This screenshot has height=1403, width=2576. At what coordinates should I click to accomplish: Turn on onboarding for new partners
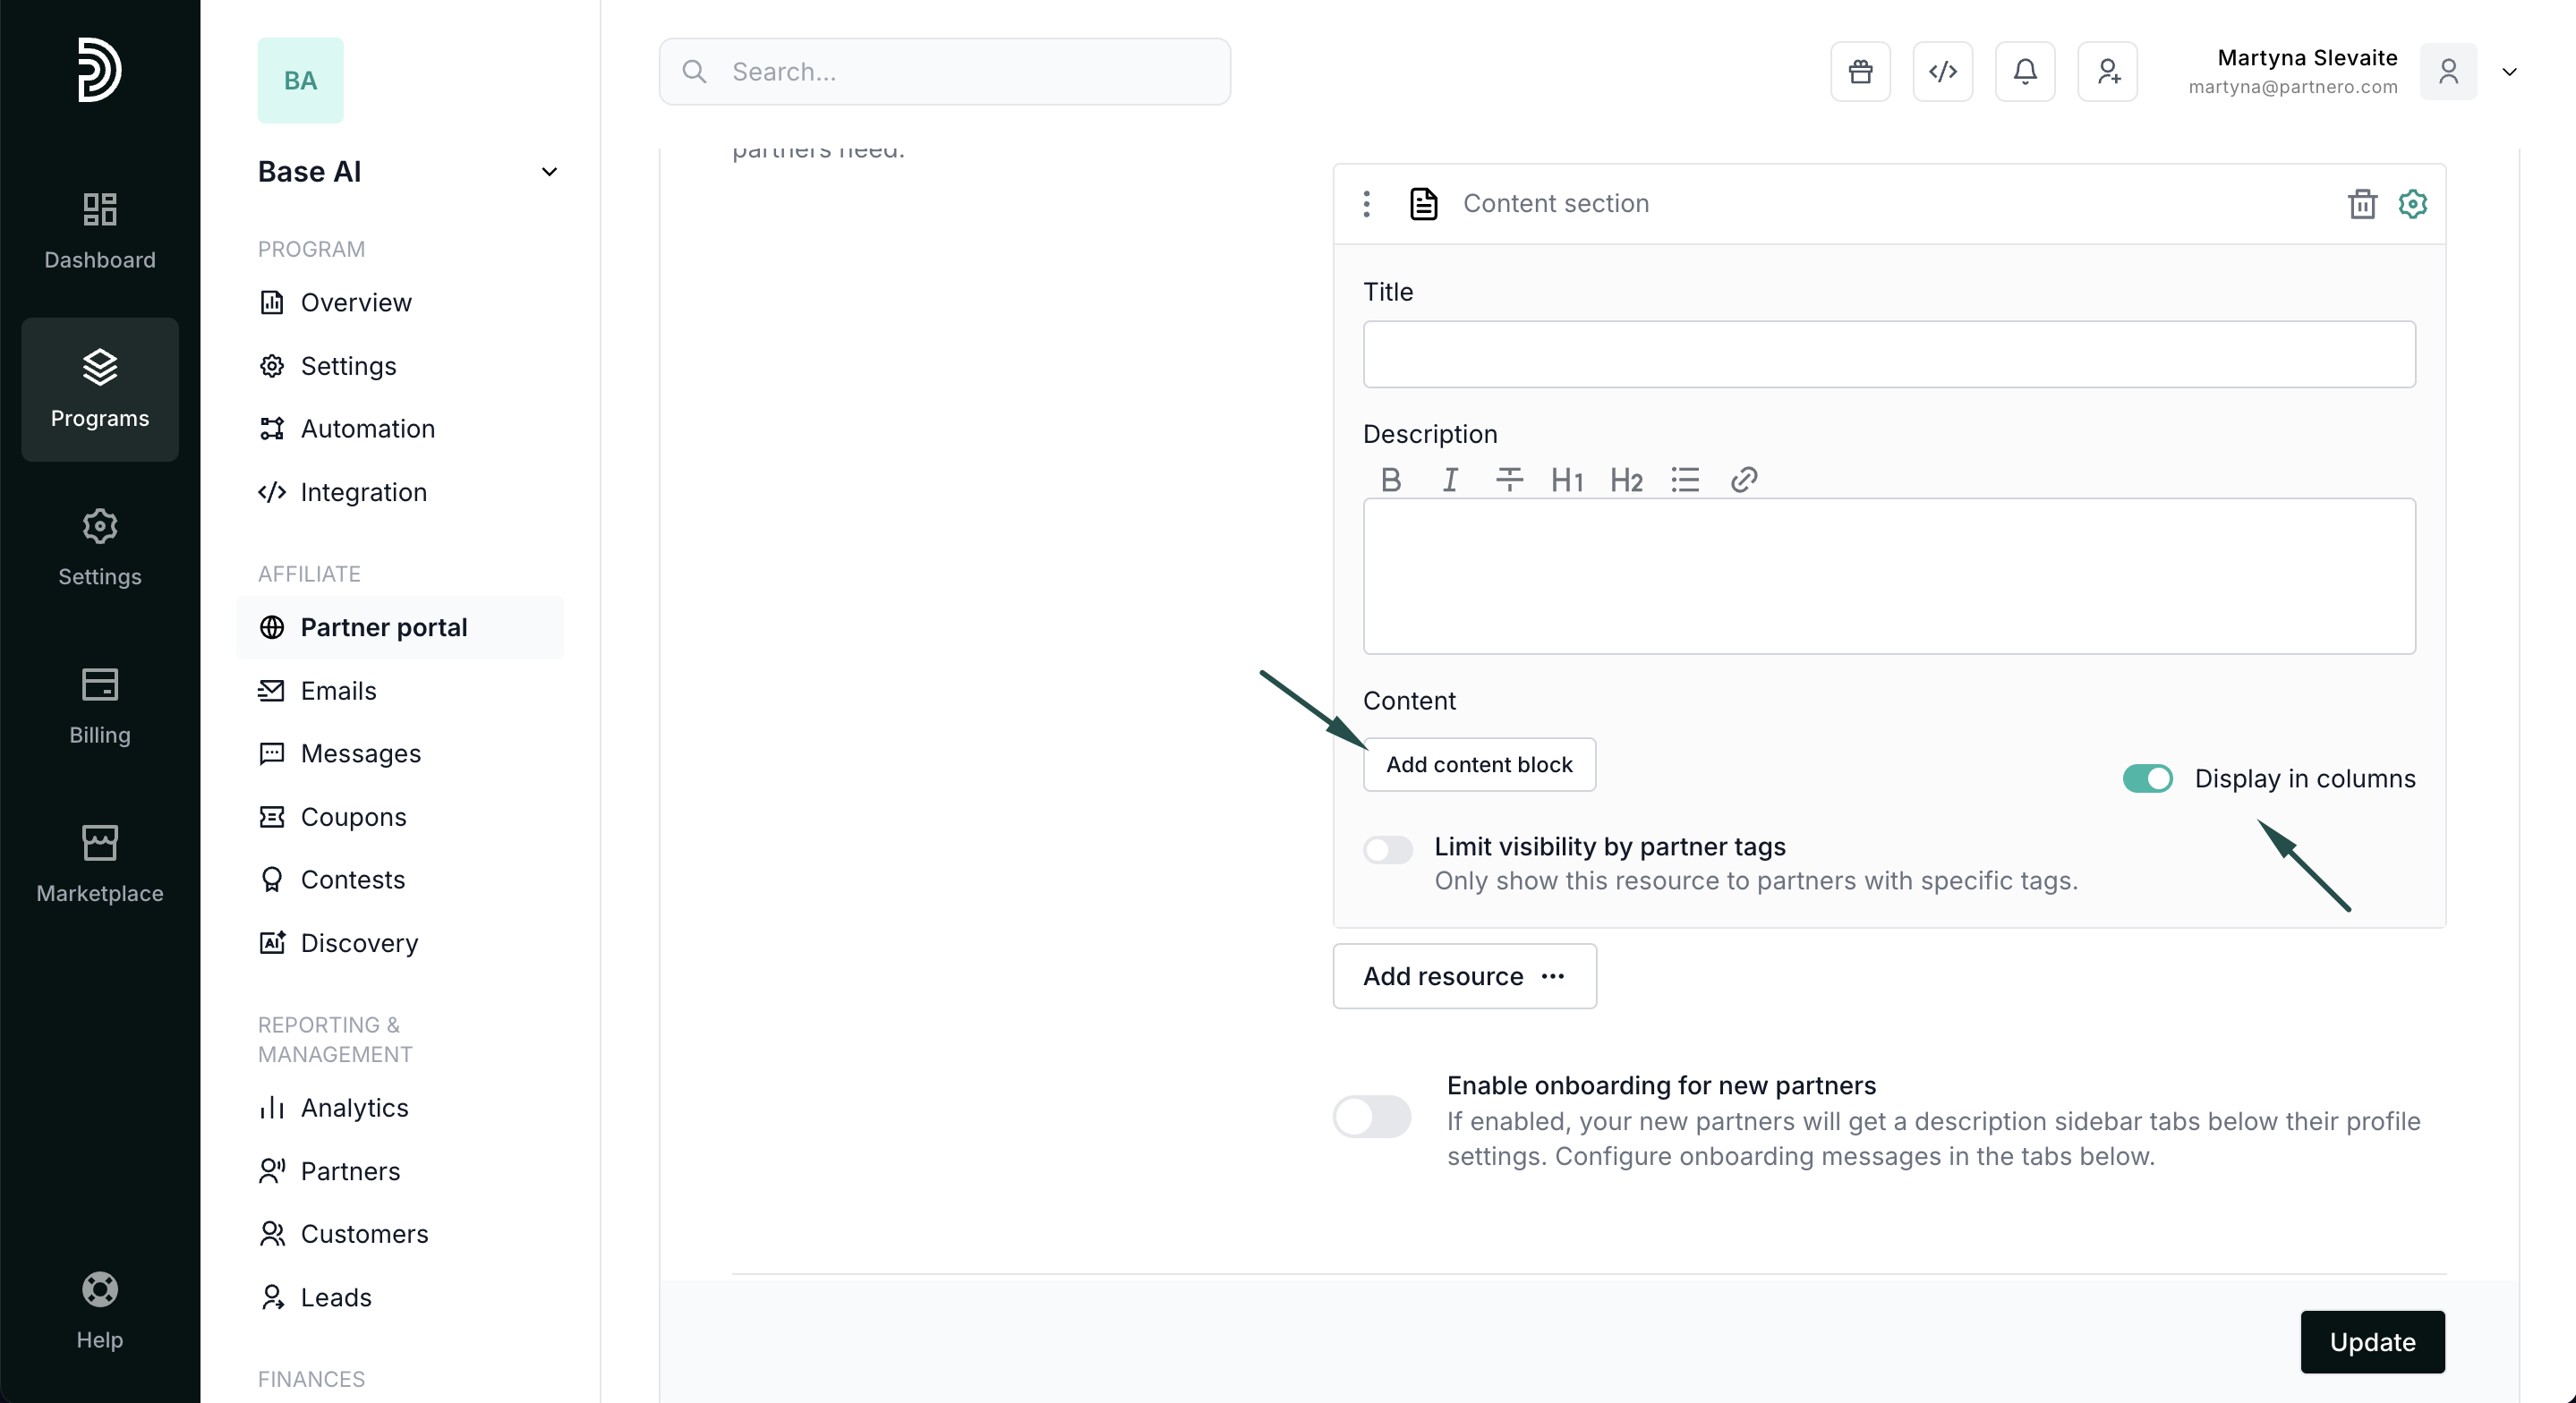[x=1371, y=1117]
